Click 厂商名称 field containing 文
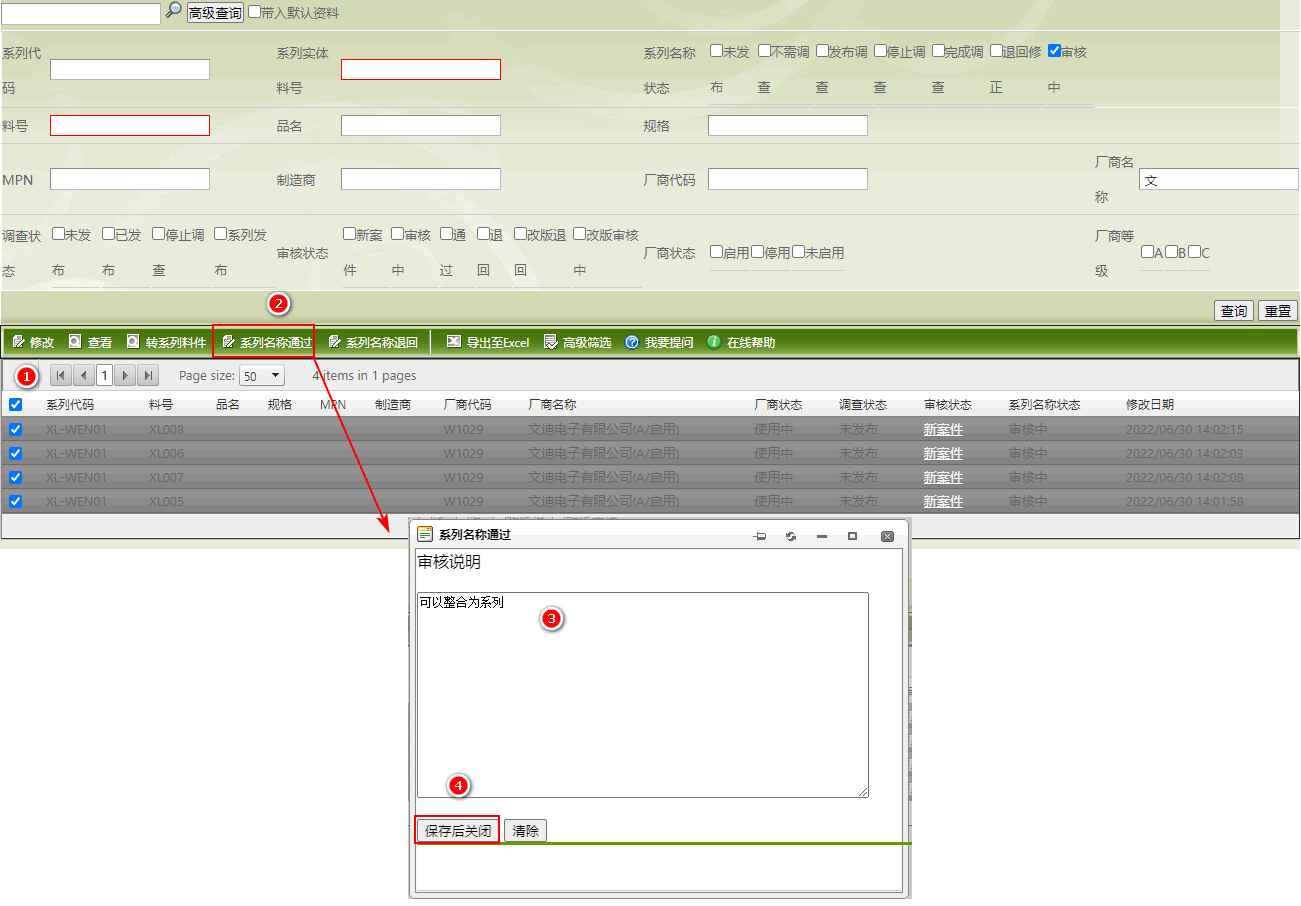 1219,179
